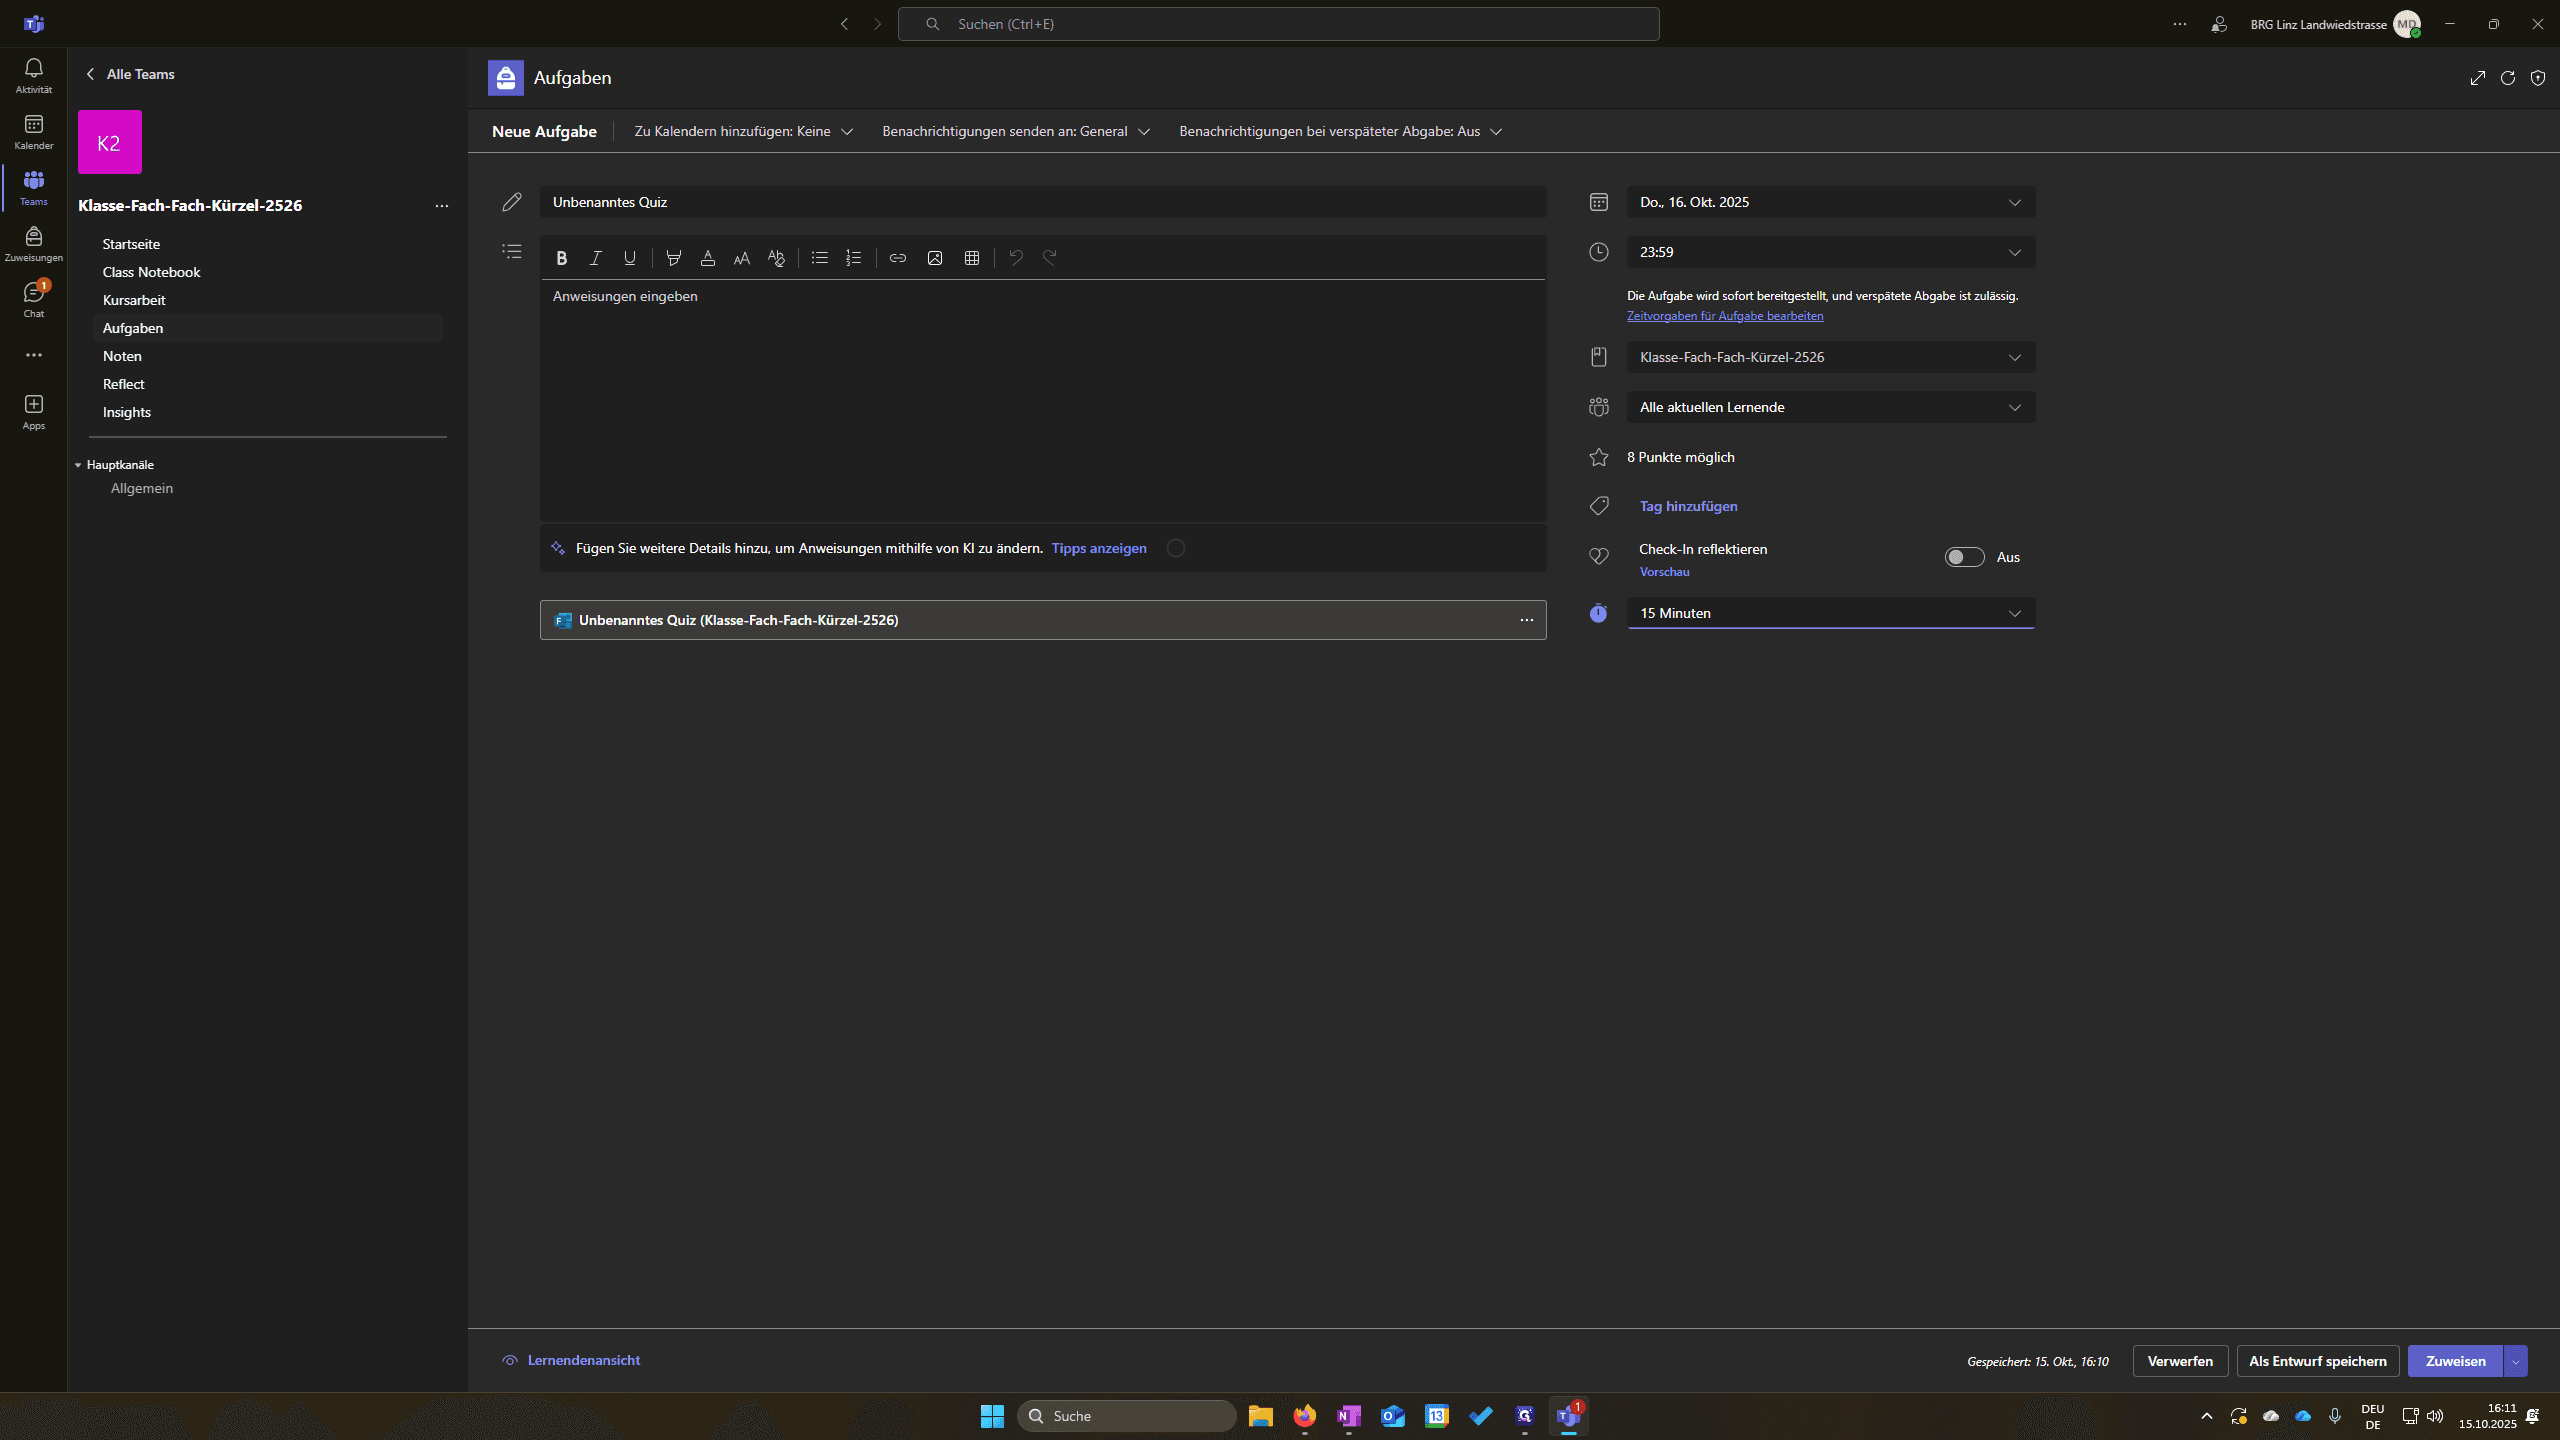Screen dimensions: 2560x1440
Task: Click Tag hinzufügen link
Action: coord(1688,506)
